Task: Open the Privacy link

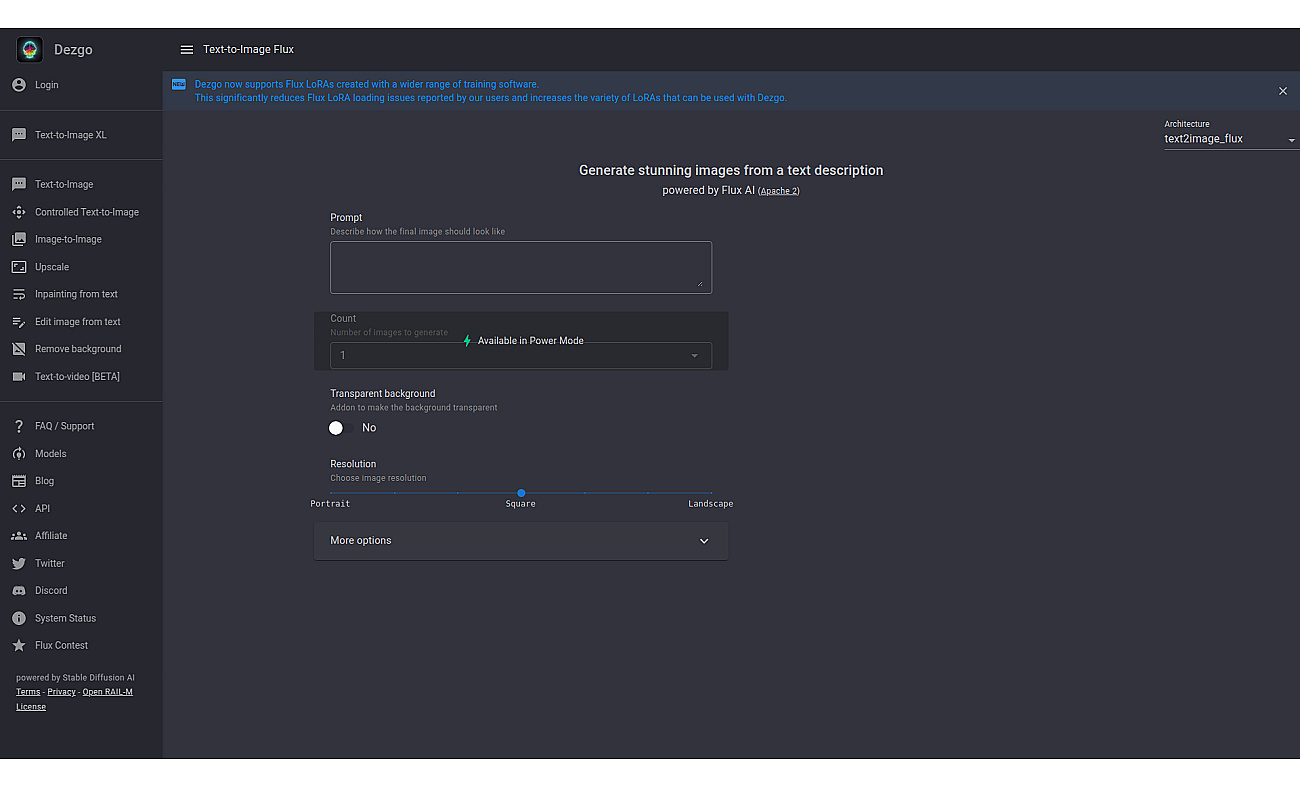Action: click(61, 692)
